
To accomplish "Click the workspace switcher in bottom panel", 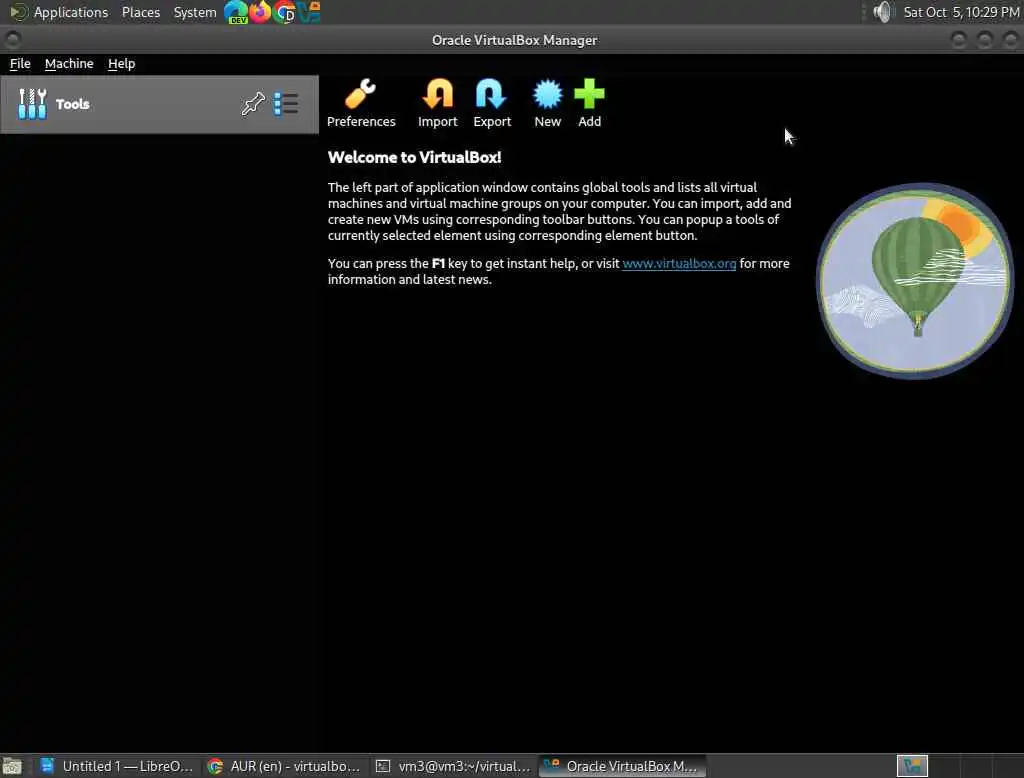I will pyautogui.click(x=912, y=766).
